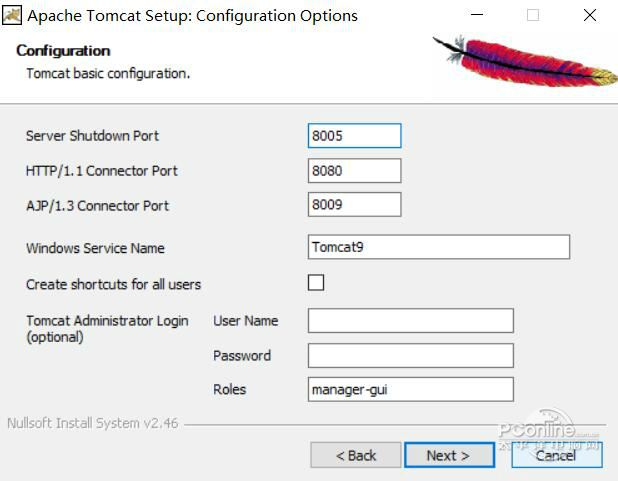Click the Windows Service Name field
618x481 pixels.
tap(438, 247)
